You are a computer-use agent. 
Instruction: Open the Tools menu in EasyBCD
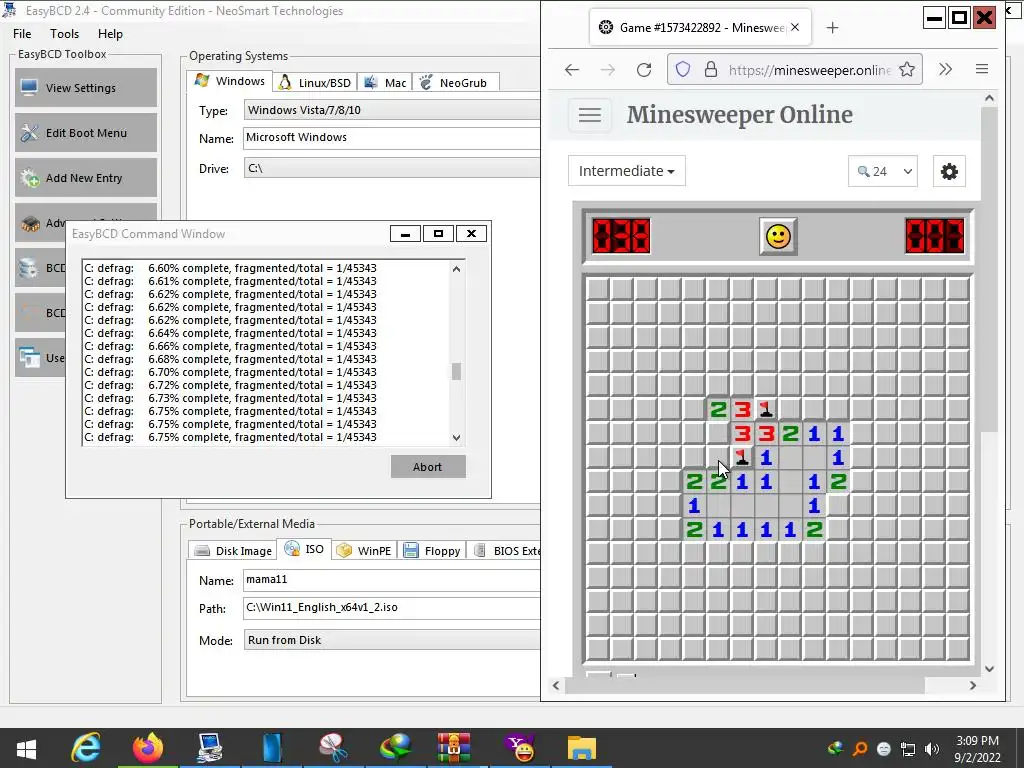pos(64,34)
